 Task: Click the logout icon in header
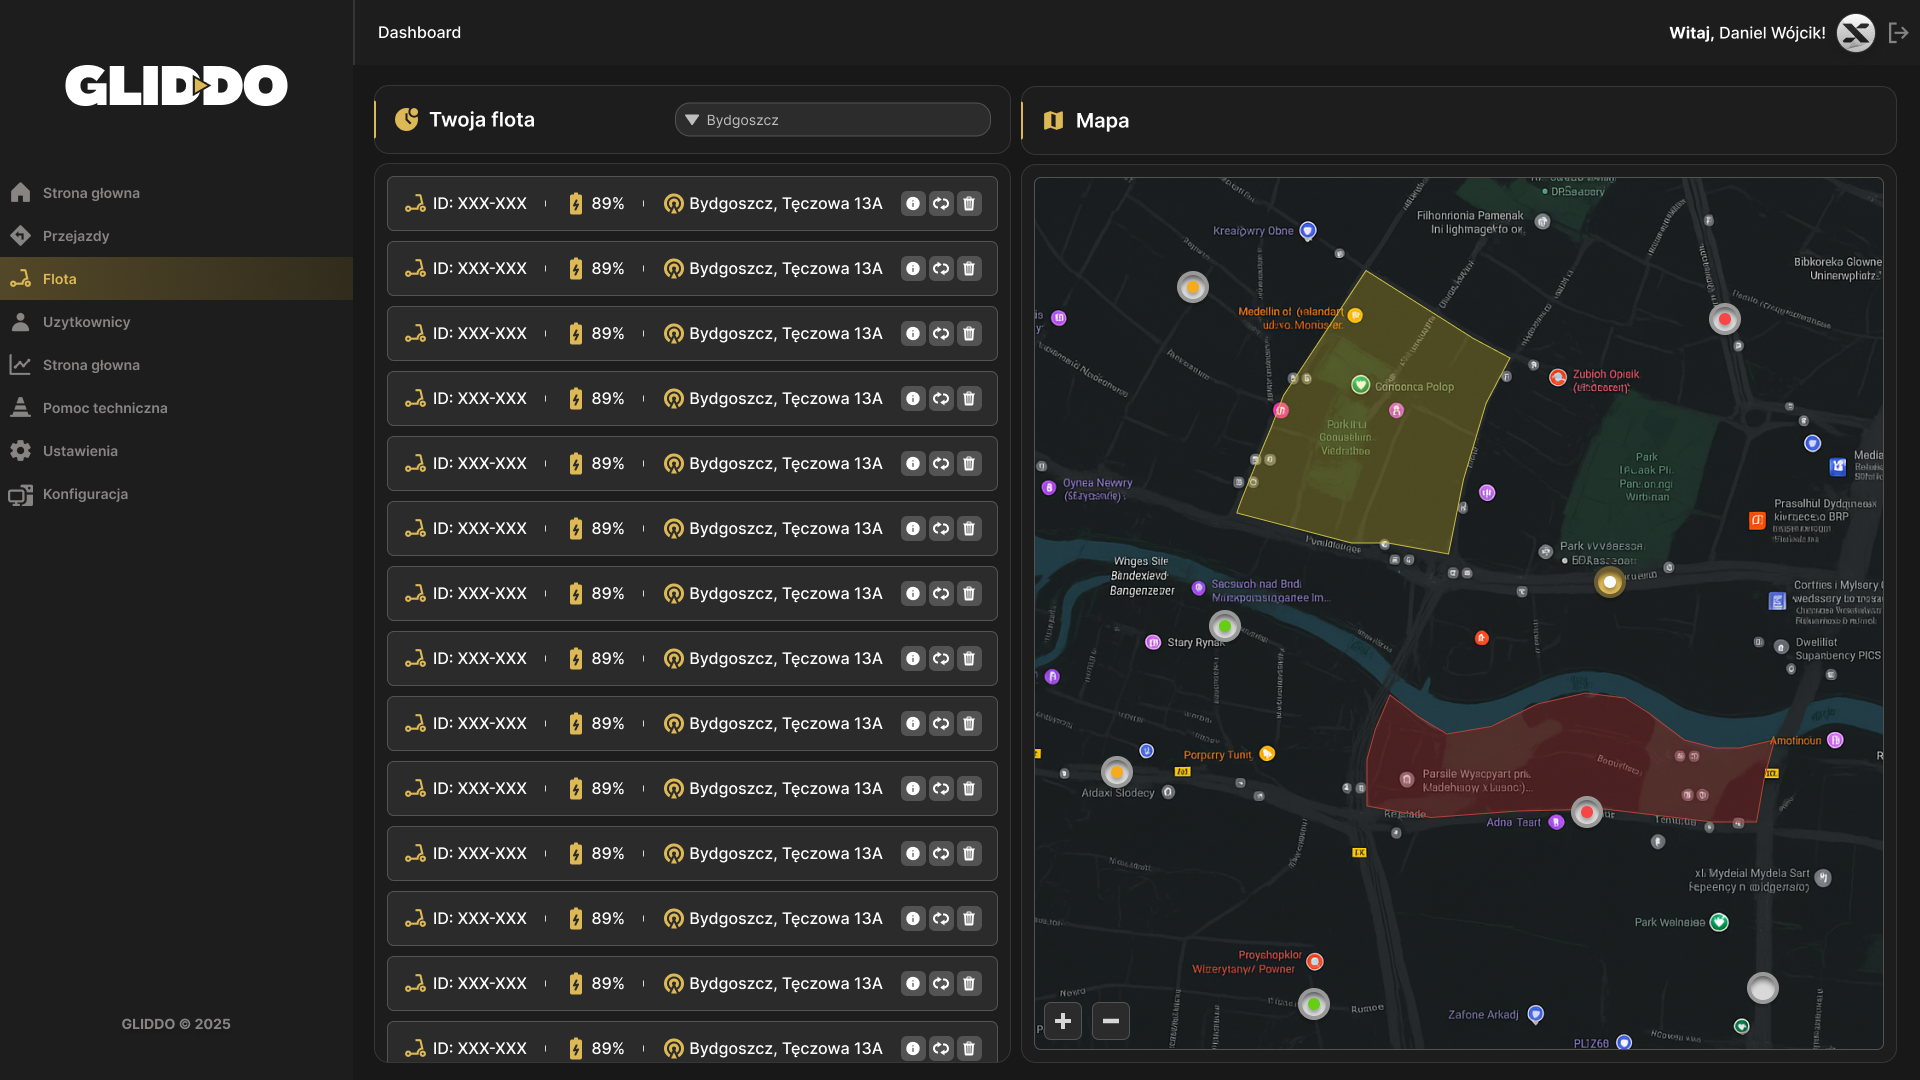click(x=1898, y=33)
